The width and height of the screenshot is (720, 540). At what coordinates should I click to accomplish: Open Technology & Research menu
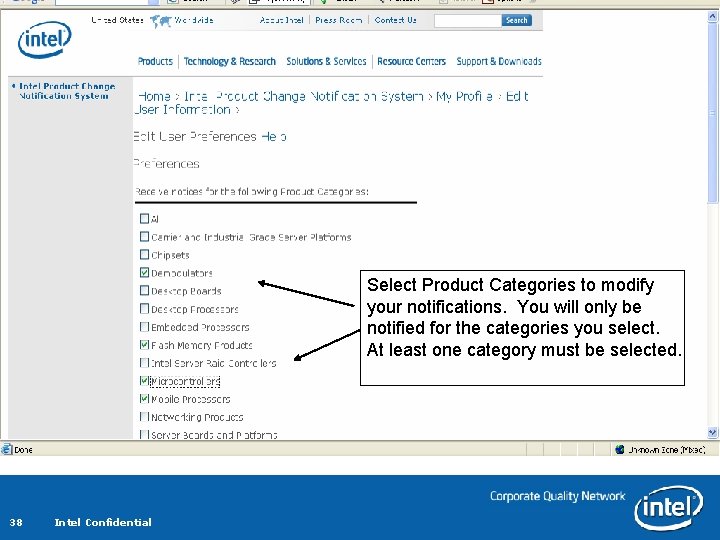230,61
